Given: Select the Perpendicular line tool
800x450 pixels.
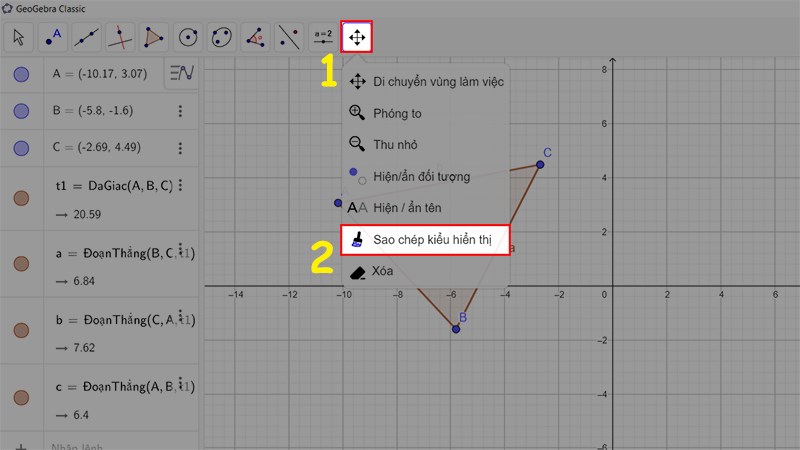Looking at the screenshot, I should [120, 37].
